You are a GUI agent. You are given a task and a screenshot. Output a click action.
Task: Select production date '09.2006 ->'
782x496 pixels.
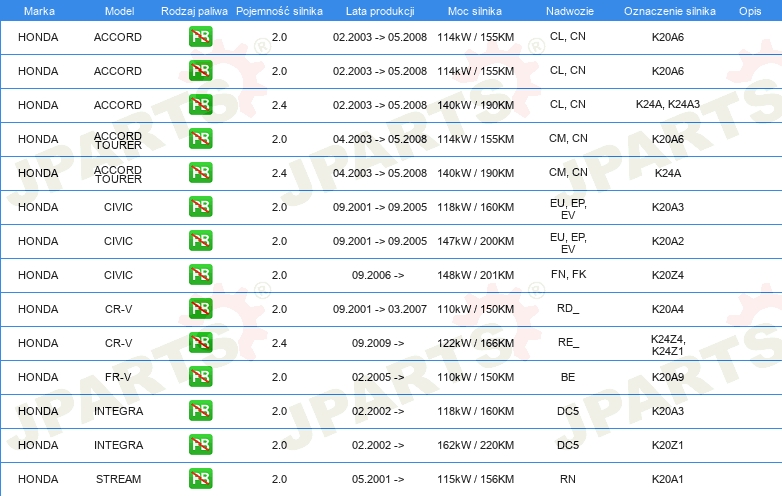[378, 275]
